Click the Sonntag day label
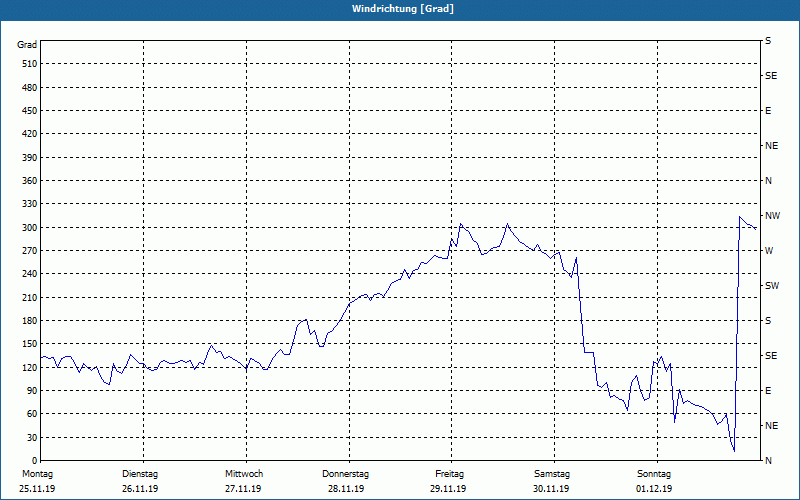Viewport: 800px width, 500px height. [x=654, y=474]
